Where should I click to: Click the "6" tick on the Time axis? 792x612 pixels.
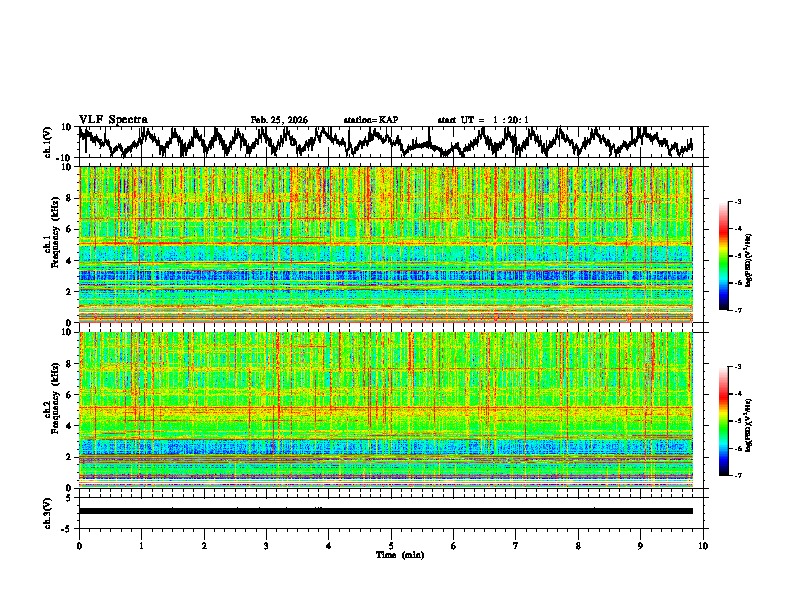454,546
